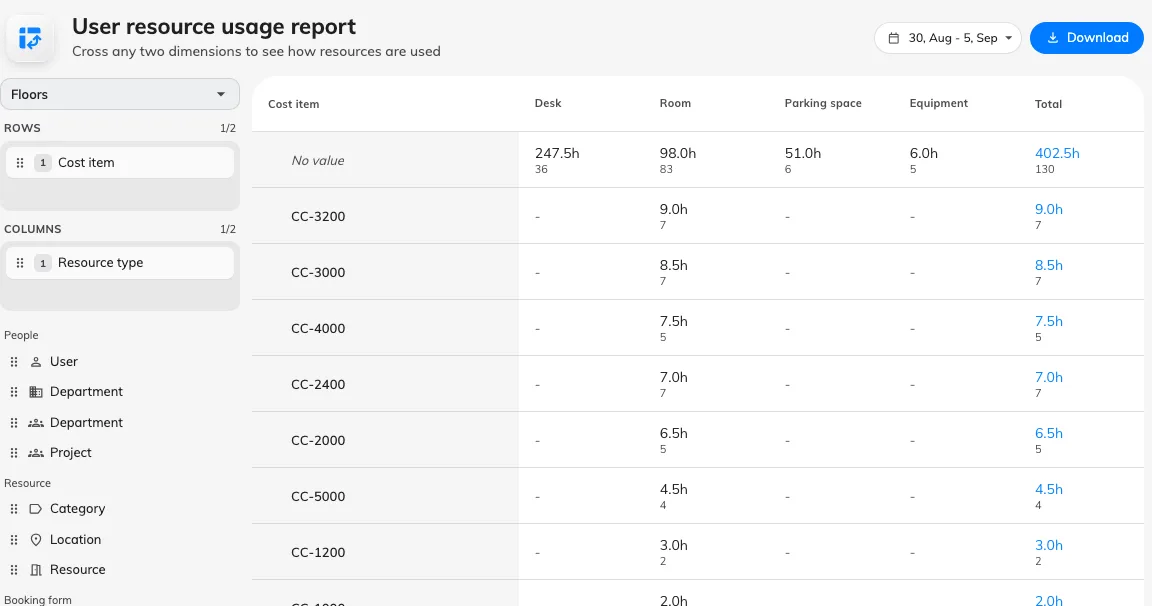Click the User person icon
The image size is (1152, 606).
35,361
